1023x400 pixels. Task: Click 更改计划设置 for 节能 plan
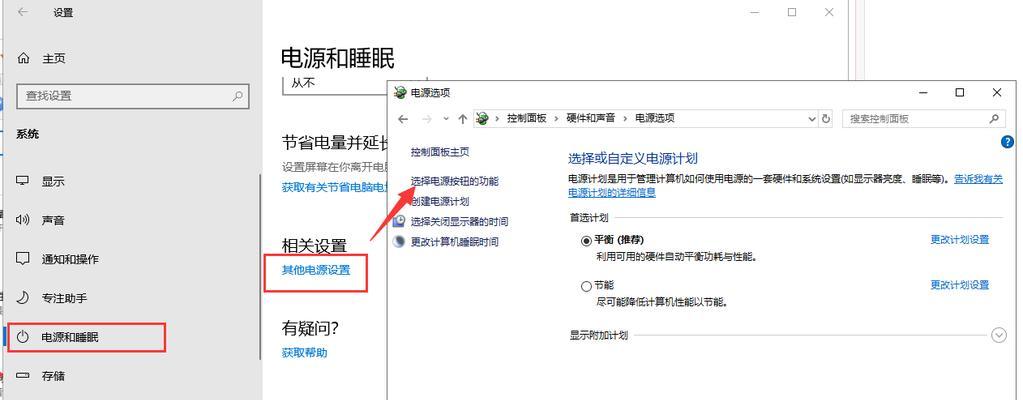(960, 285)
